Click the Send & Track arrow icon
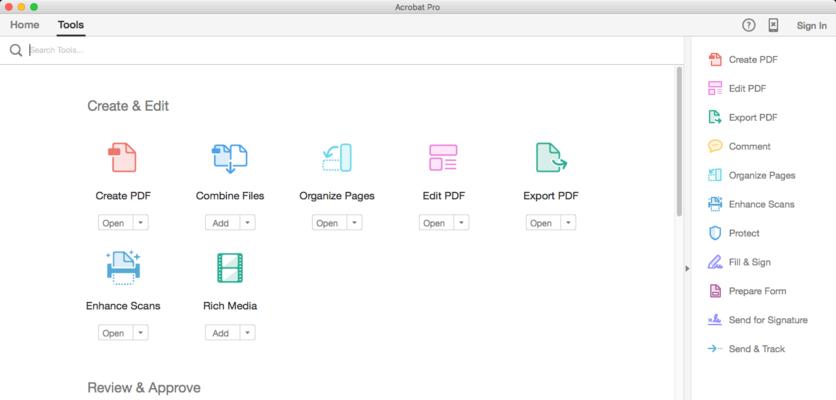Image resolution: width=836 pixels, height=400 pixels. coord(714,349)
